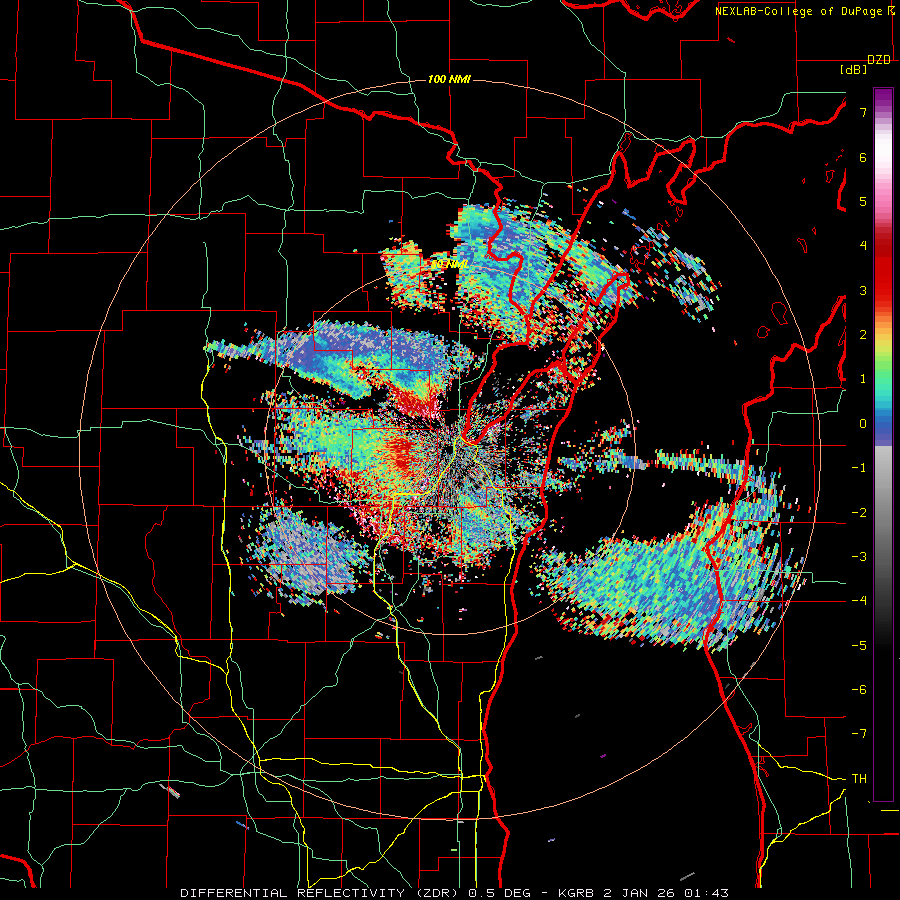Click the 6 value on color scale
The width and height of the screenshot is (900, 900).
(863, 157)
